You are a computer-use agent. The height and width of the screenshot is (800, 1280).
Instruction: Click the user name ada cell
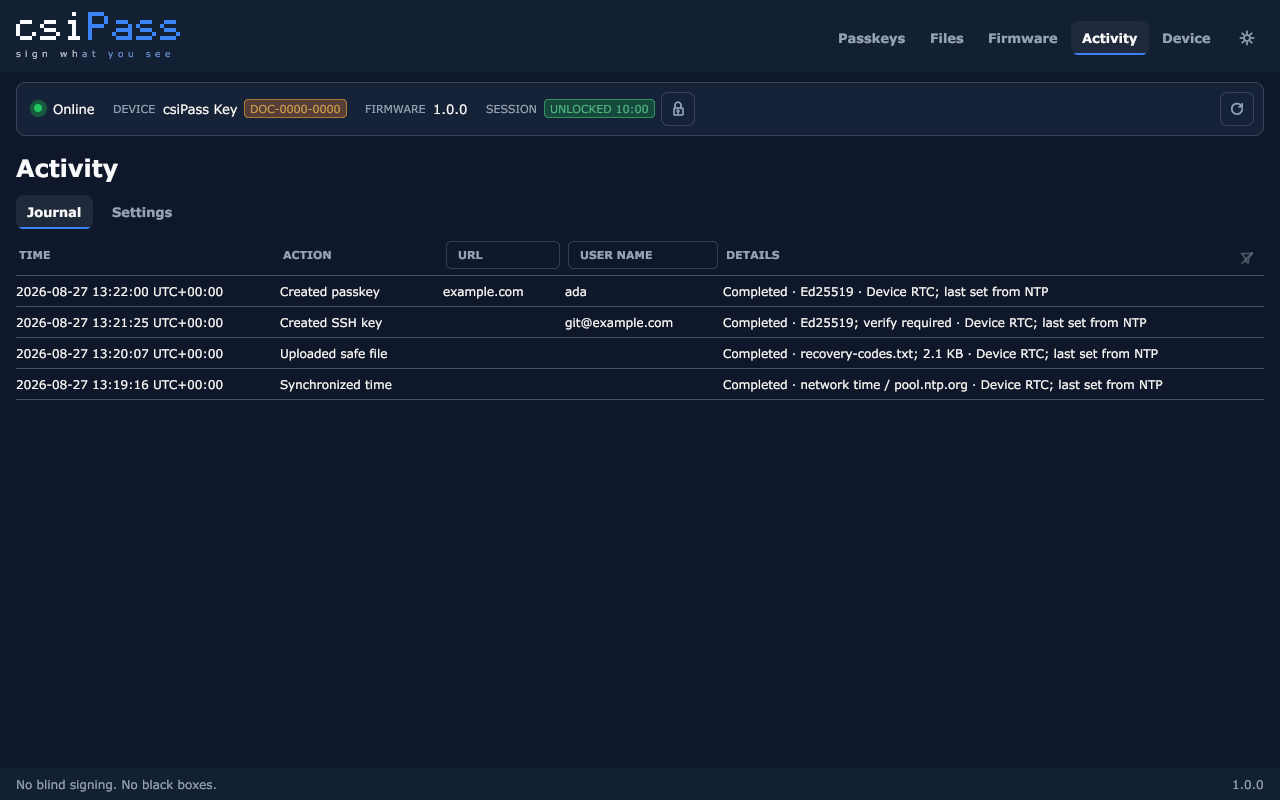576,292
